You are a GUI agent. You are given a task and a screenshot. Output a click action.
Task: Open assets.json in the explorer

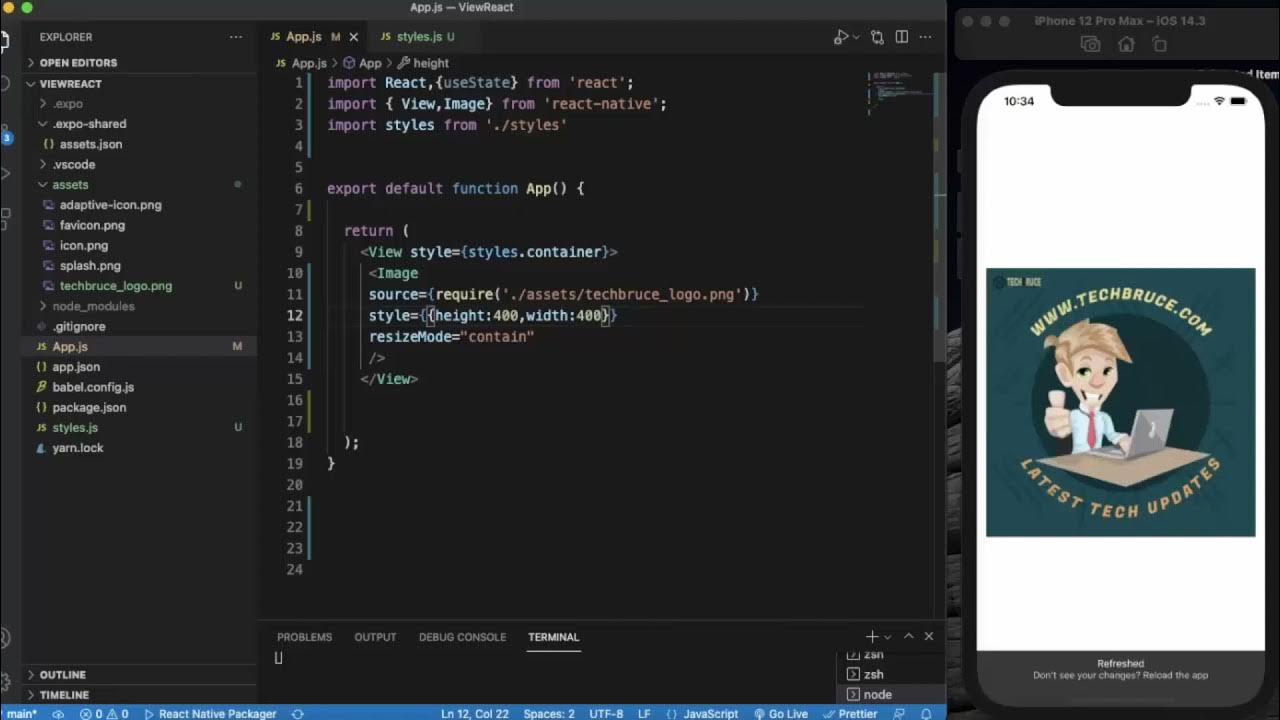point(138,144)
